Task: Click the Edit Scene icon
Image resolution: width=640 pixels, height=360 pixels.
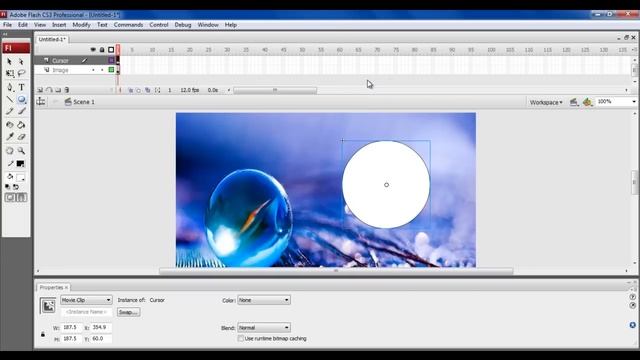Action: (574, 102)
